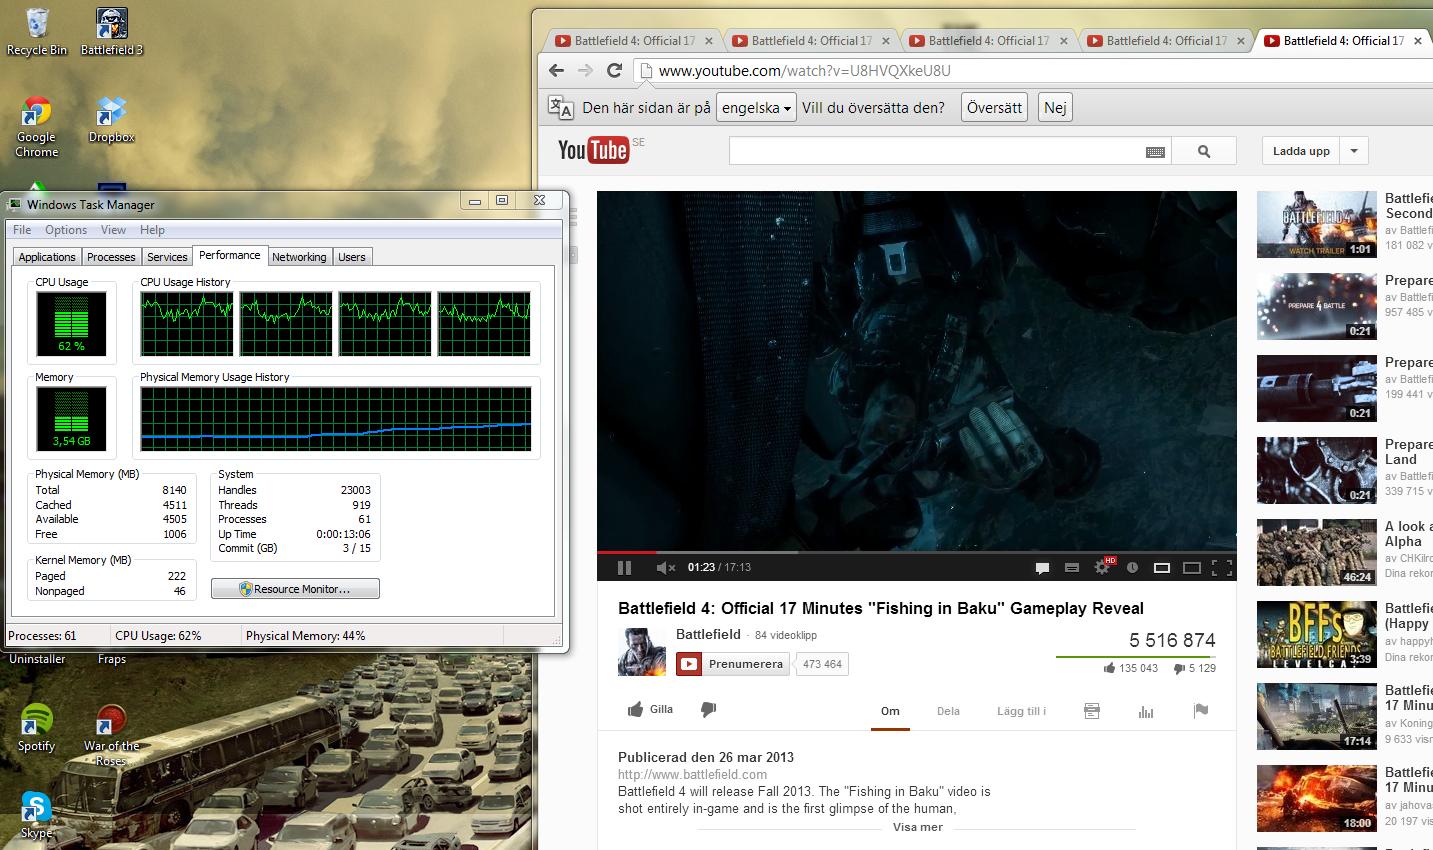This screenshot has width=1433, height=850.
Task: Open video quality settings gear icon
Action: pyautogui.click(x=1102, y=567)
